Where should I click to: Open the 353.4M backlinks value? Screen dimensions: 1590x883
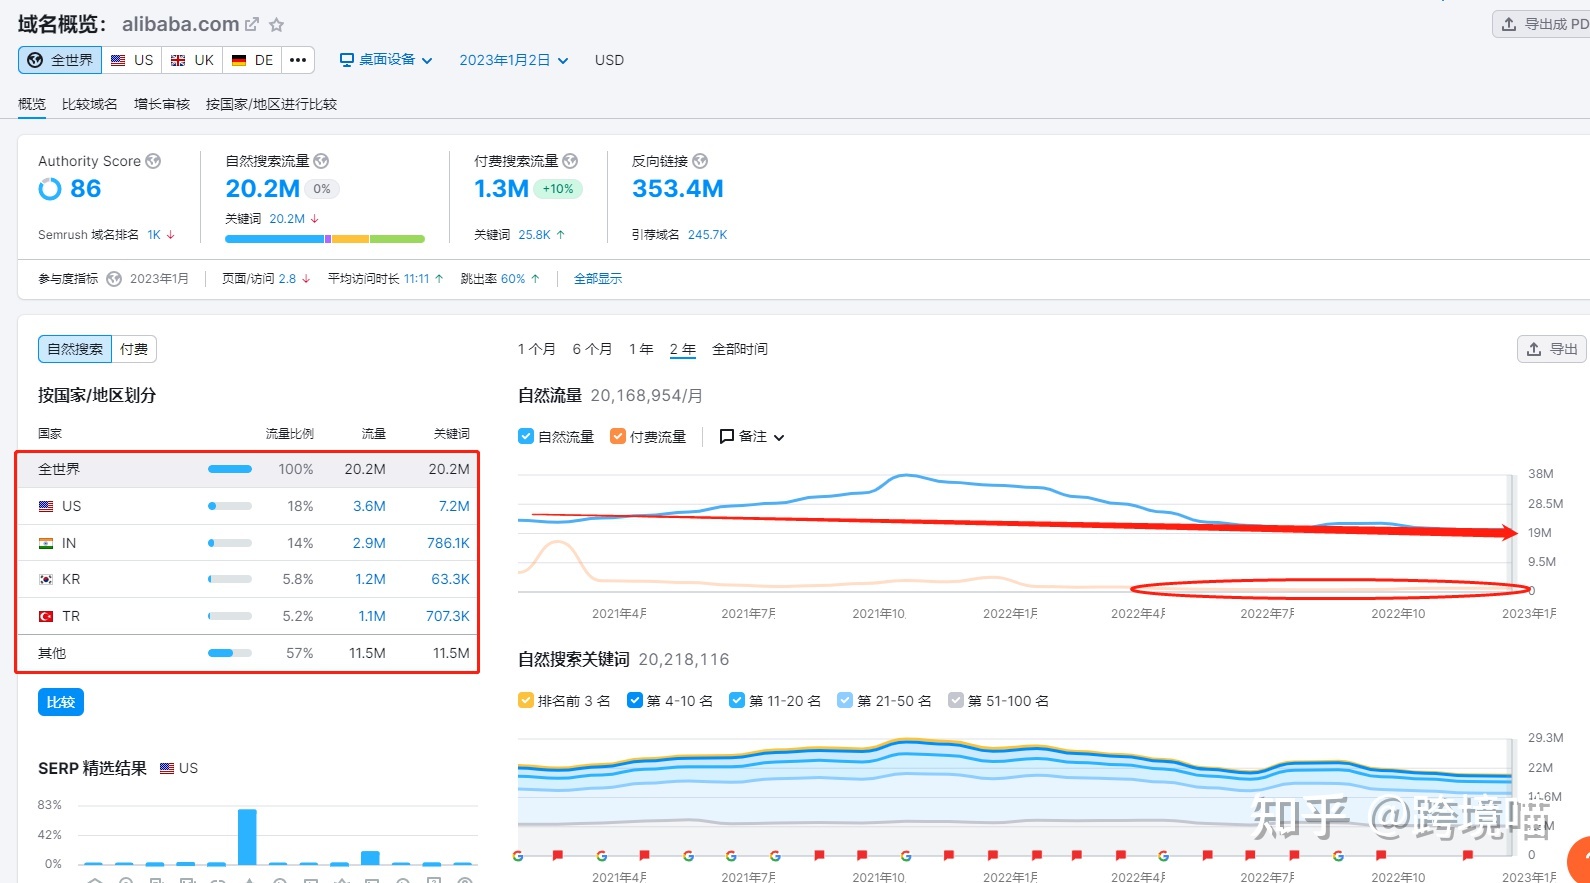pyautogui.click(x=678, y=189)
